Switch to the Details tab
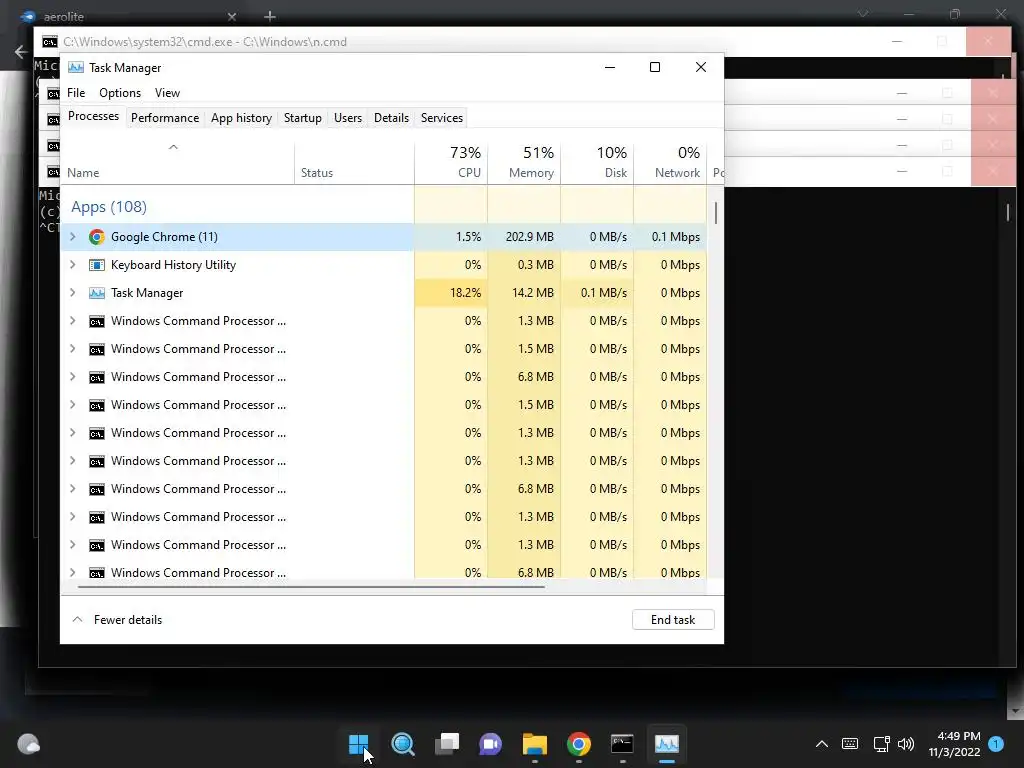 click(x=391, y=118)
